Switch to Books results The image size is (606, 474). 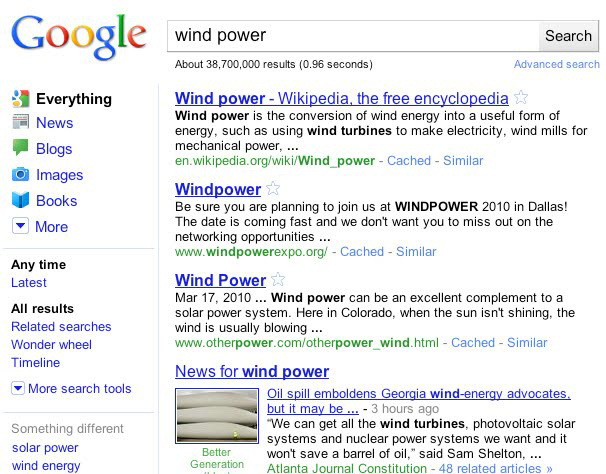coord(56,201)
